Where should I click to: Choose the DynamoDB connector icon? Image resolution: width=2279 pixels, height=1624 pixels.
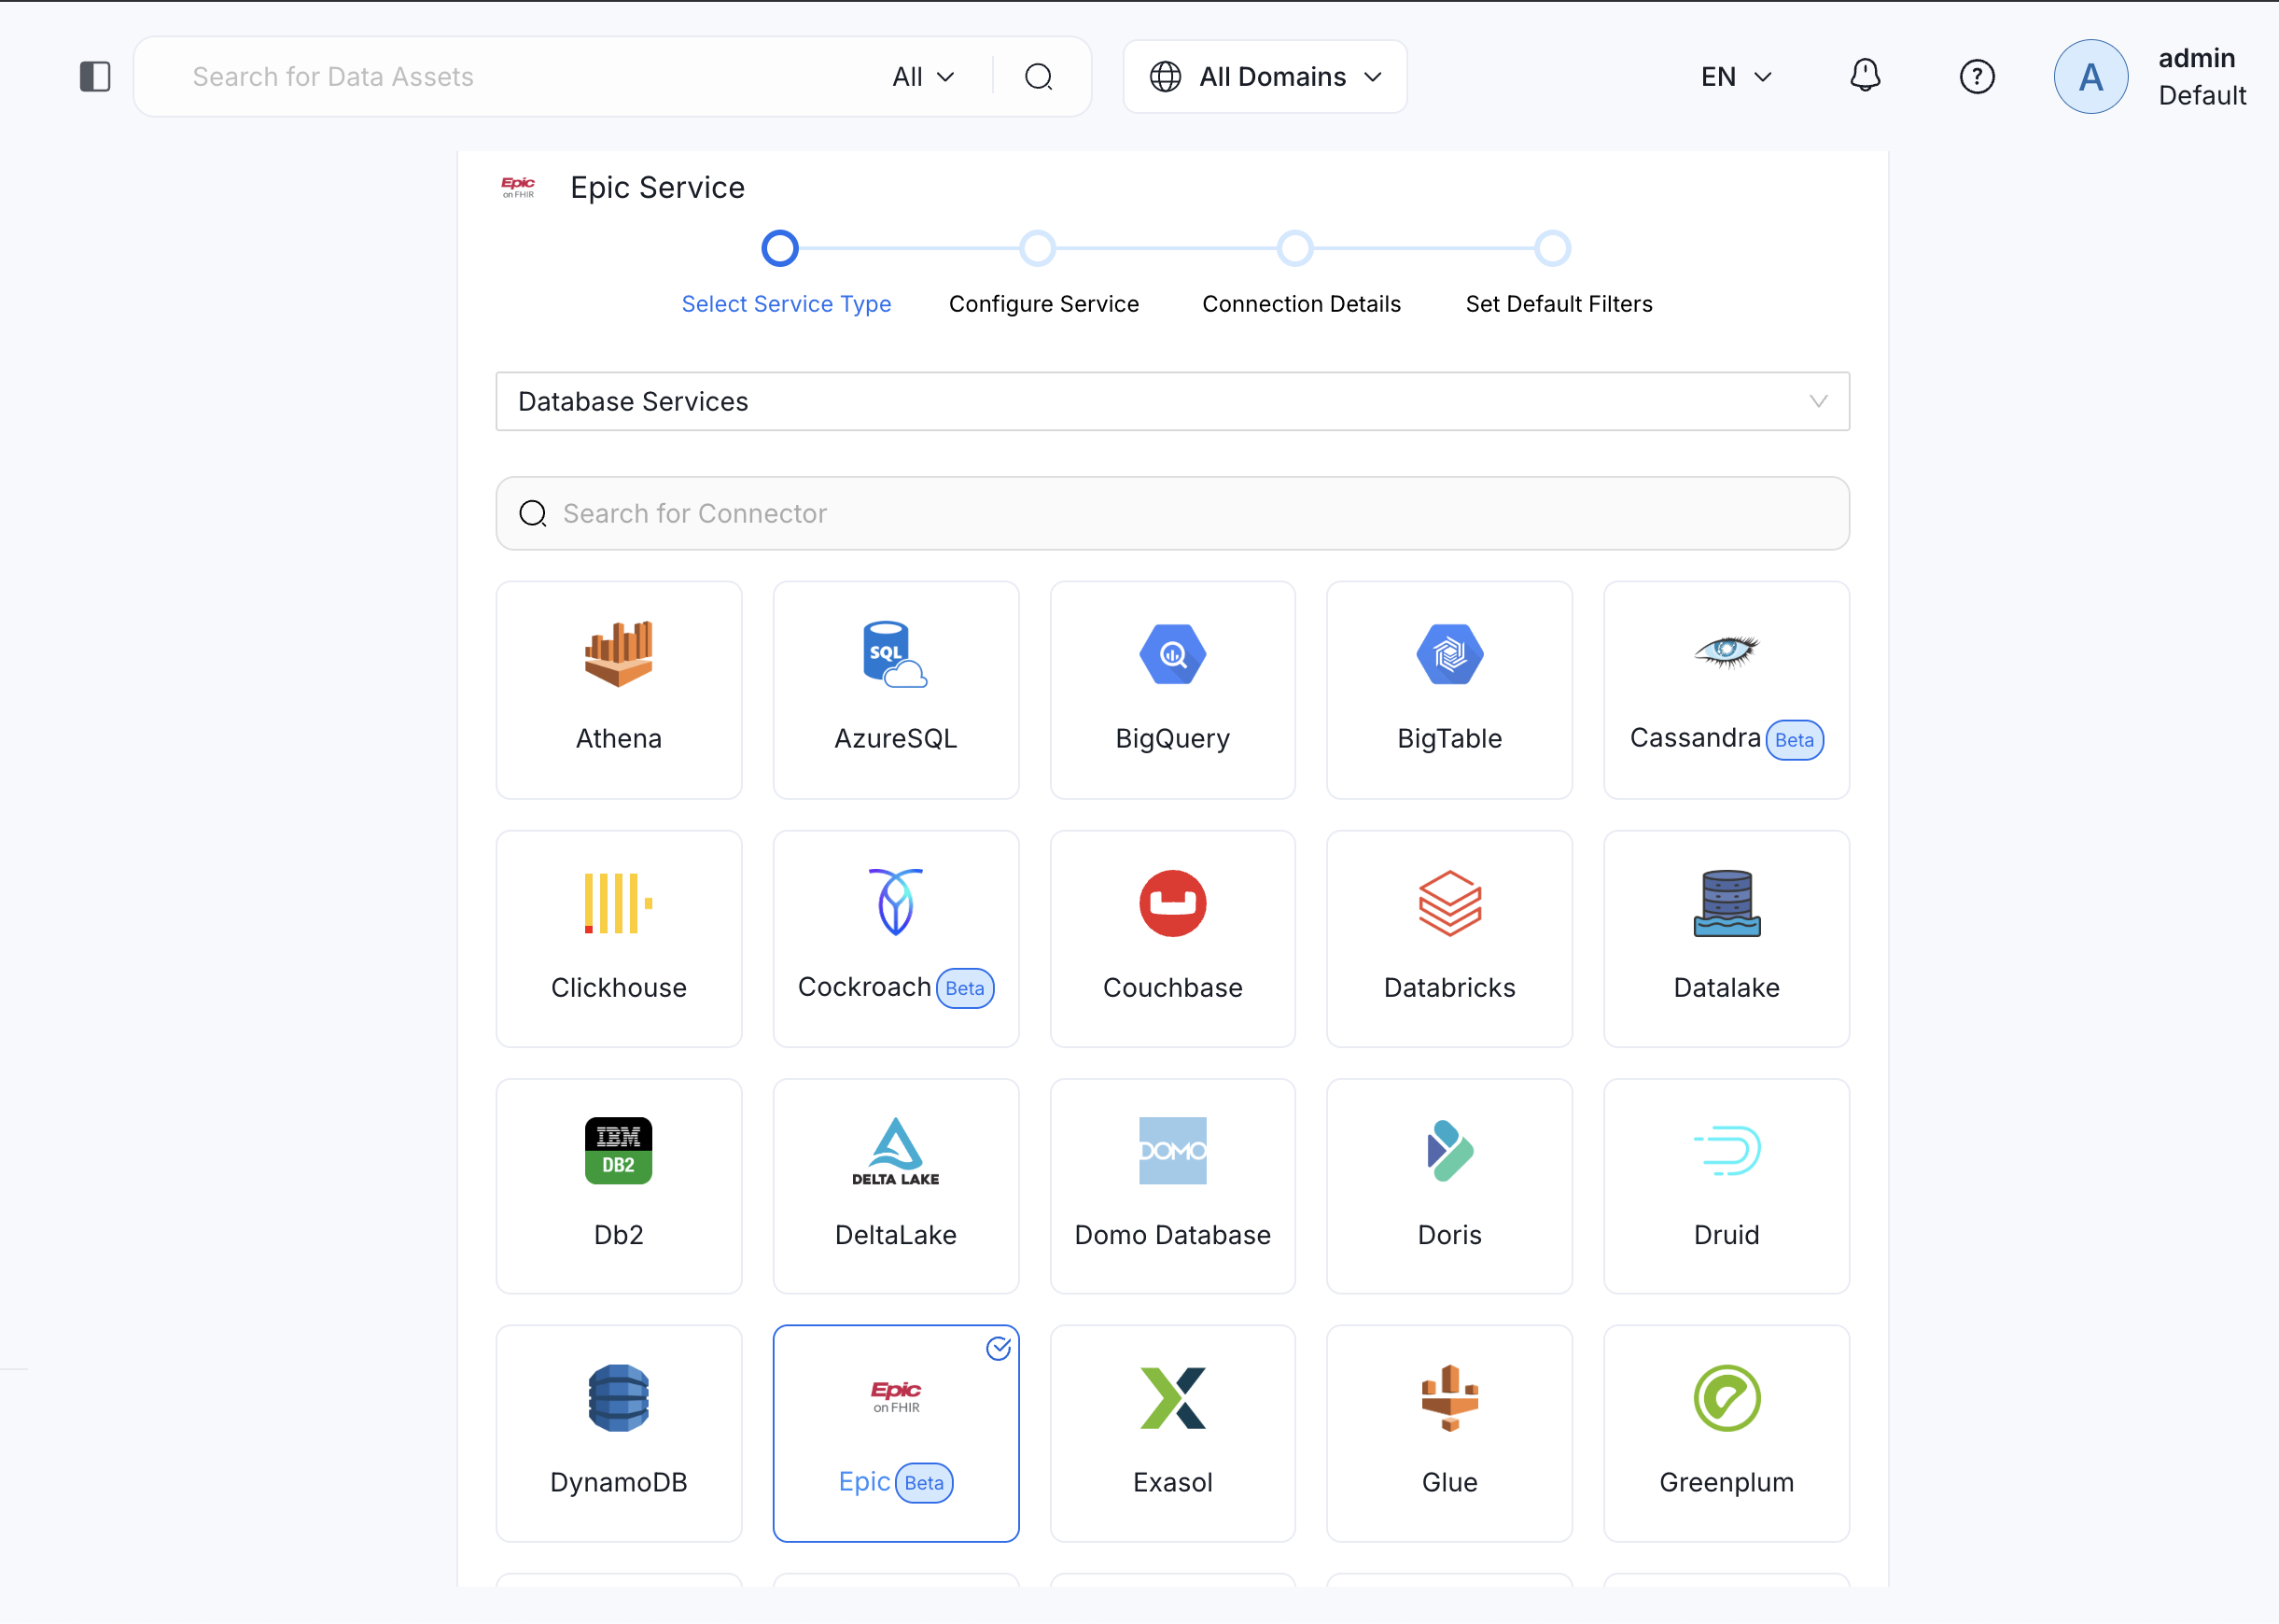618,1398
